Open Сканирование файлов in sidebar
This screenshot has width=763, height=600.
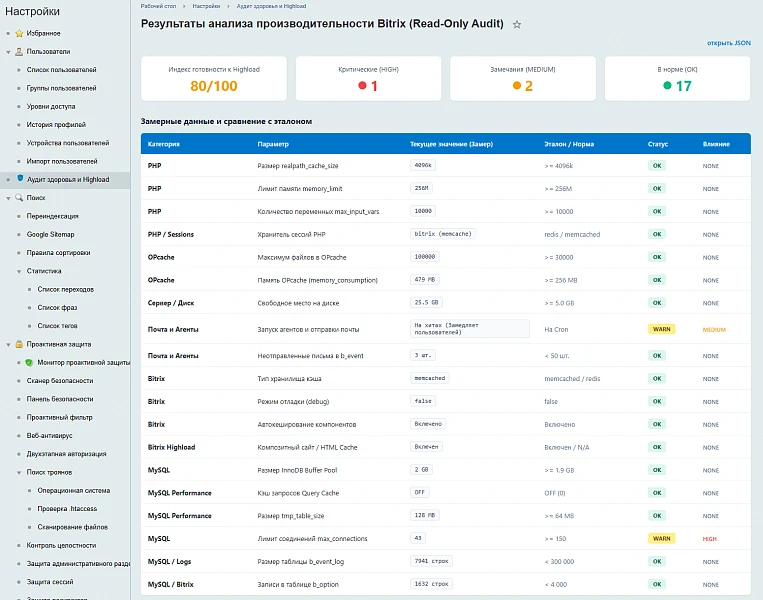click(x=73, y=527)
